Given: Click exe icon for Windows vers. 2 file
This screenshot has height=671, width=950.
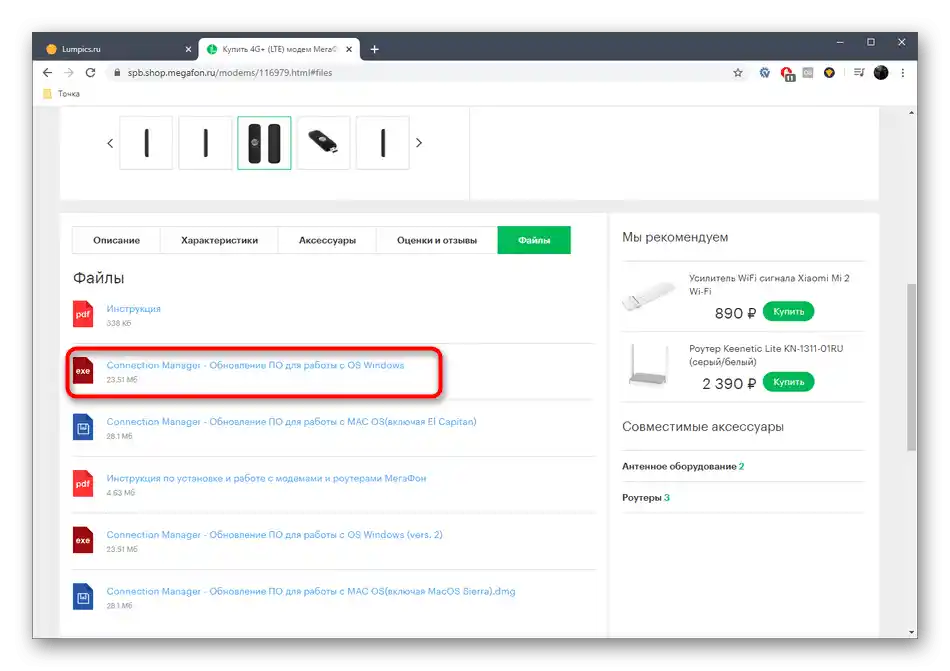Looking at the screenshot, I should tap(83, 540).
